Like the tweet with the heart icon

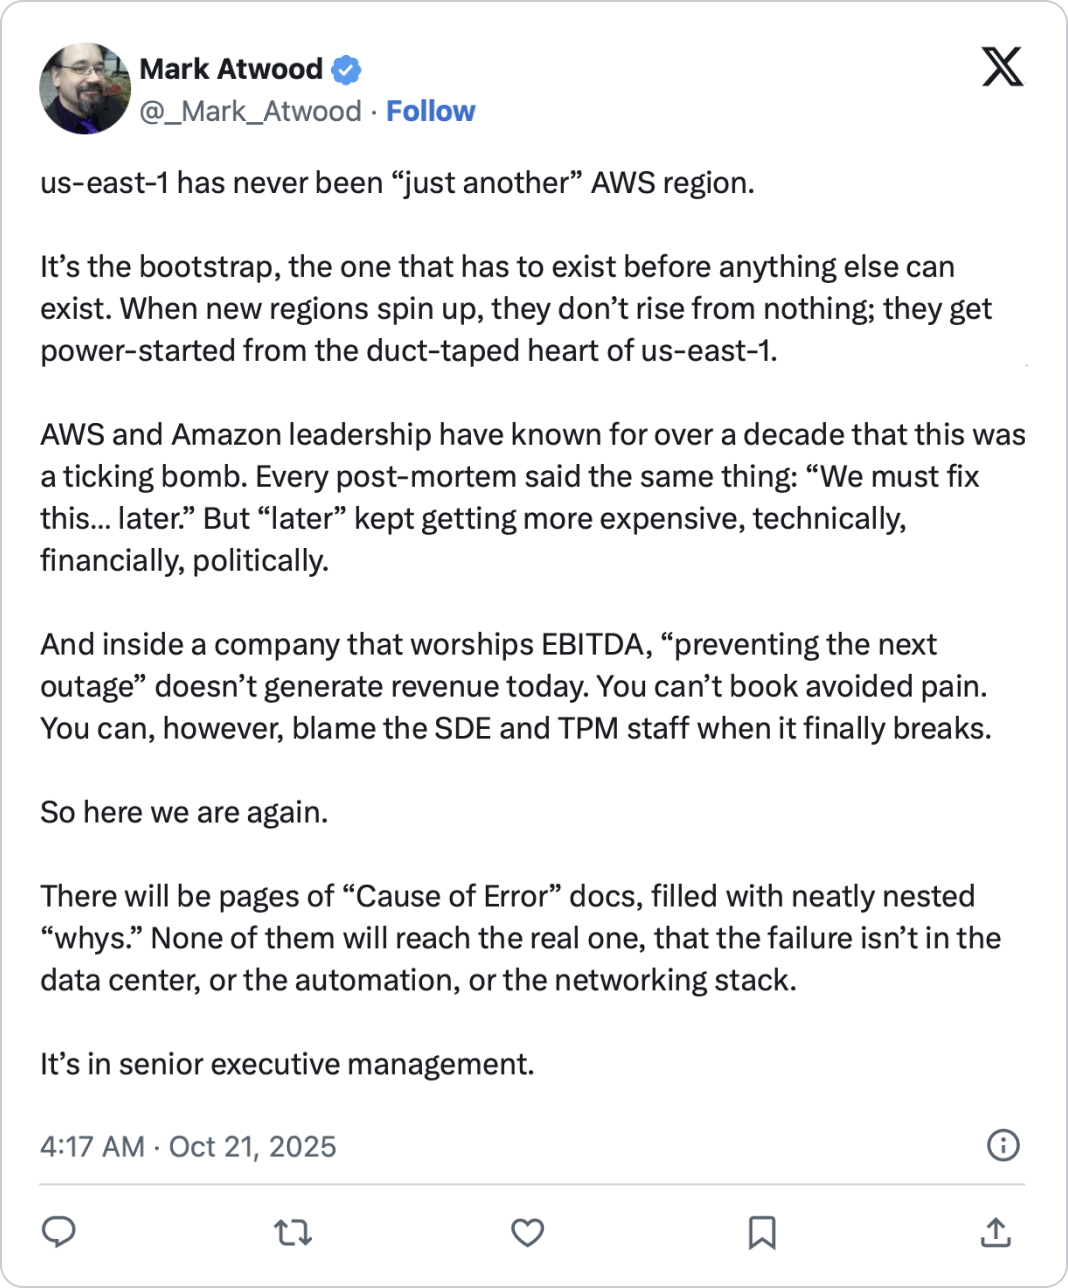[x=527, y=1232]
